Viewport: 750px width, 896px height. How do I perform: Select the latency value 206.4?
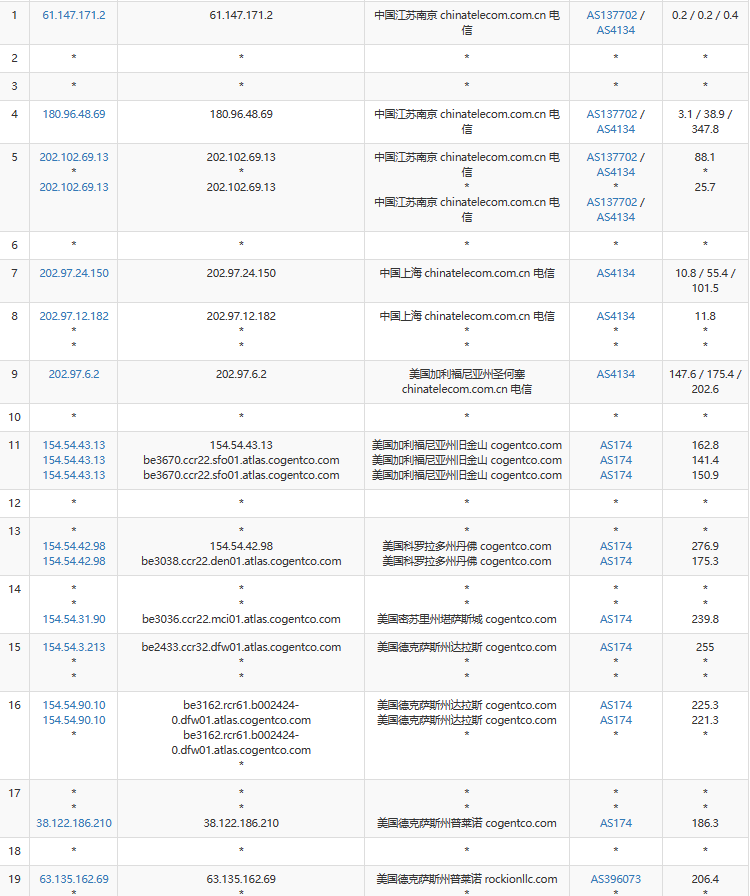(x=705, y=879)
